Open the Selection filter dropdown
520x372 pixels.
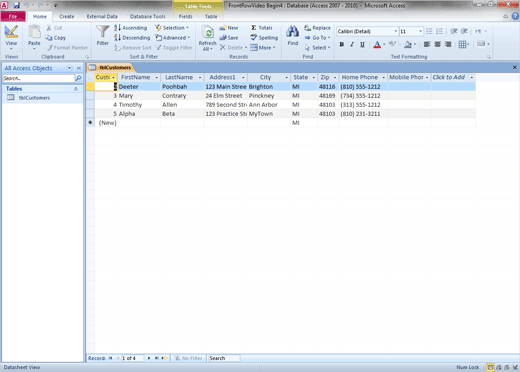[172, 28]
